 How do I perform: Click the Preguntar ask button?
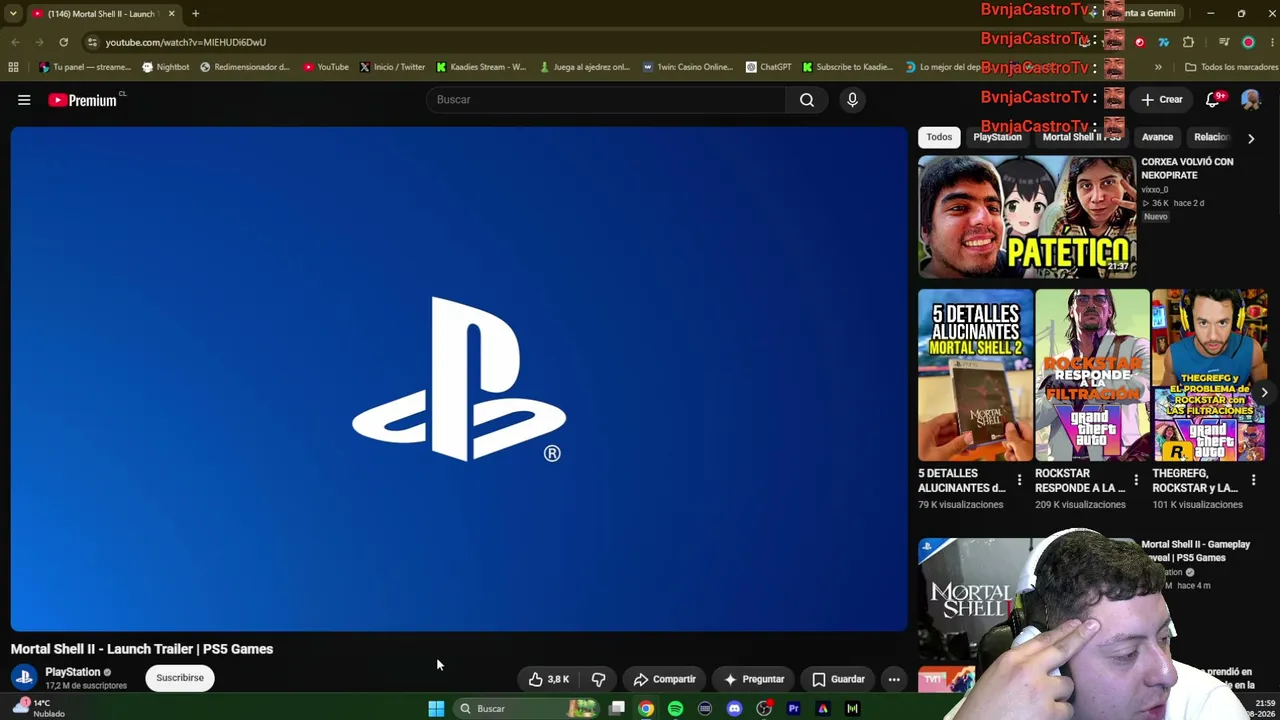click(x=754, y=679)
